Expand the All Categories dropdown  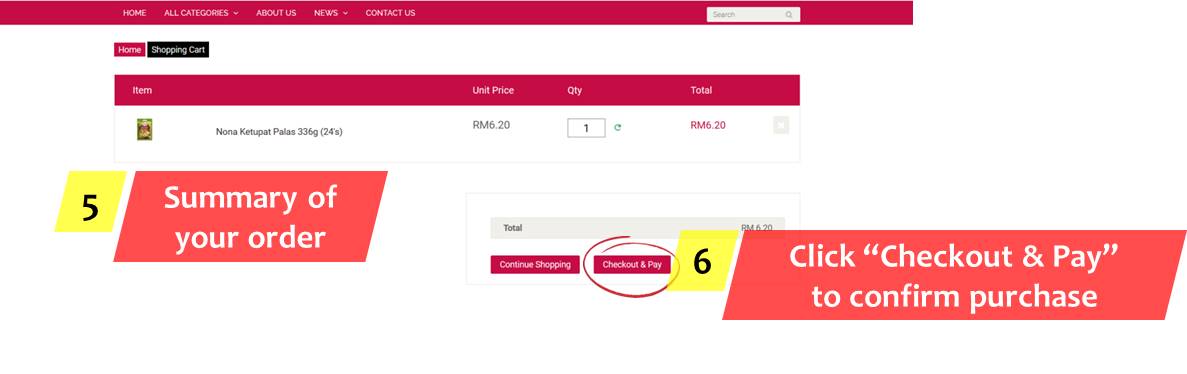click(x=201, y=13)
